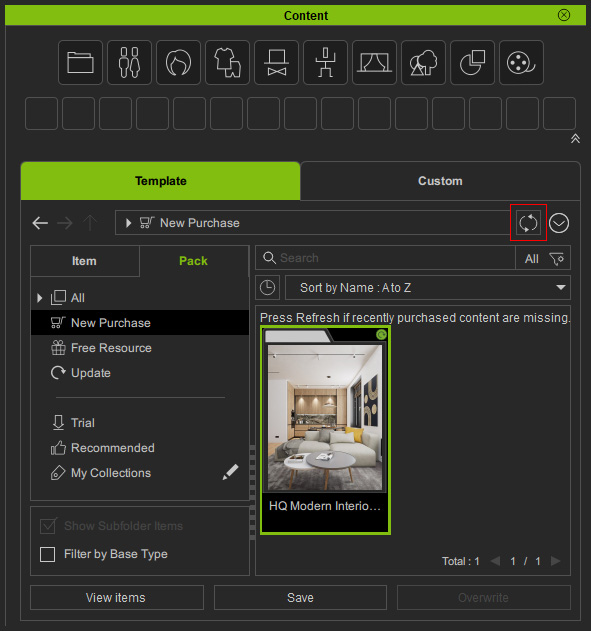Select the Accessory hat-and-bowtie icon

[276, 62]
